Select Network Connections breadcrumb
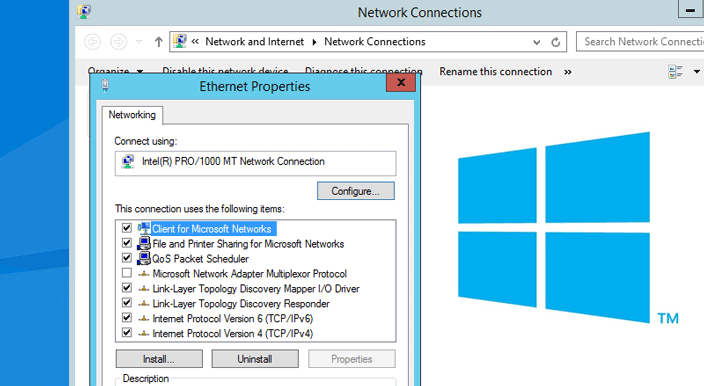704x386 pixels. (374, 42)
